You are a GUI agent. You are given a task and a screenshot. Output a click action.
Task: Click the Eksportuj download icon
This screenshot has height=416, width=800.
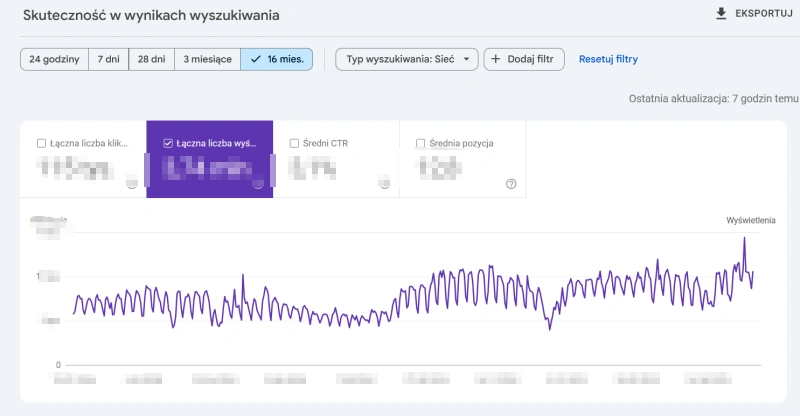coord(721,14)
